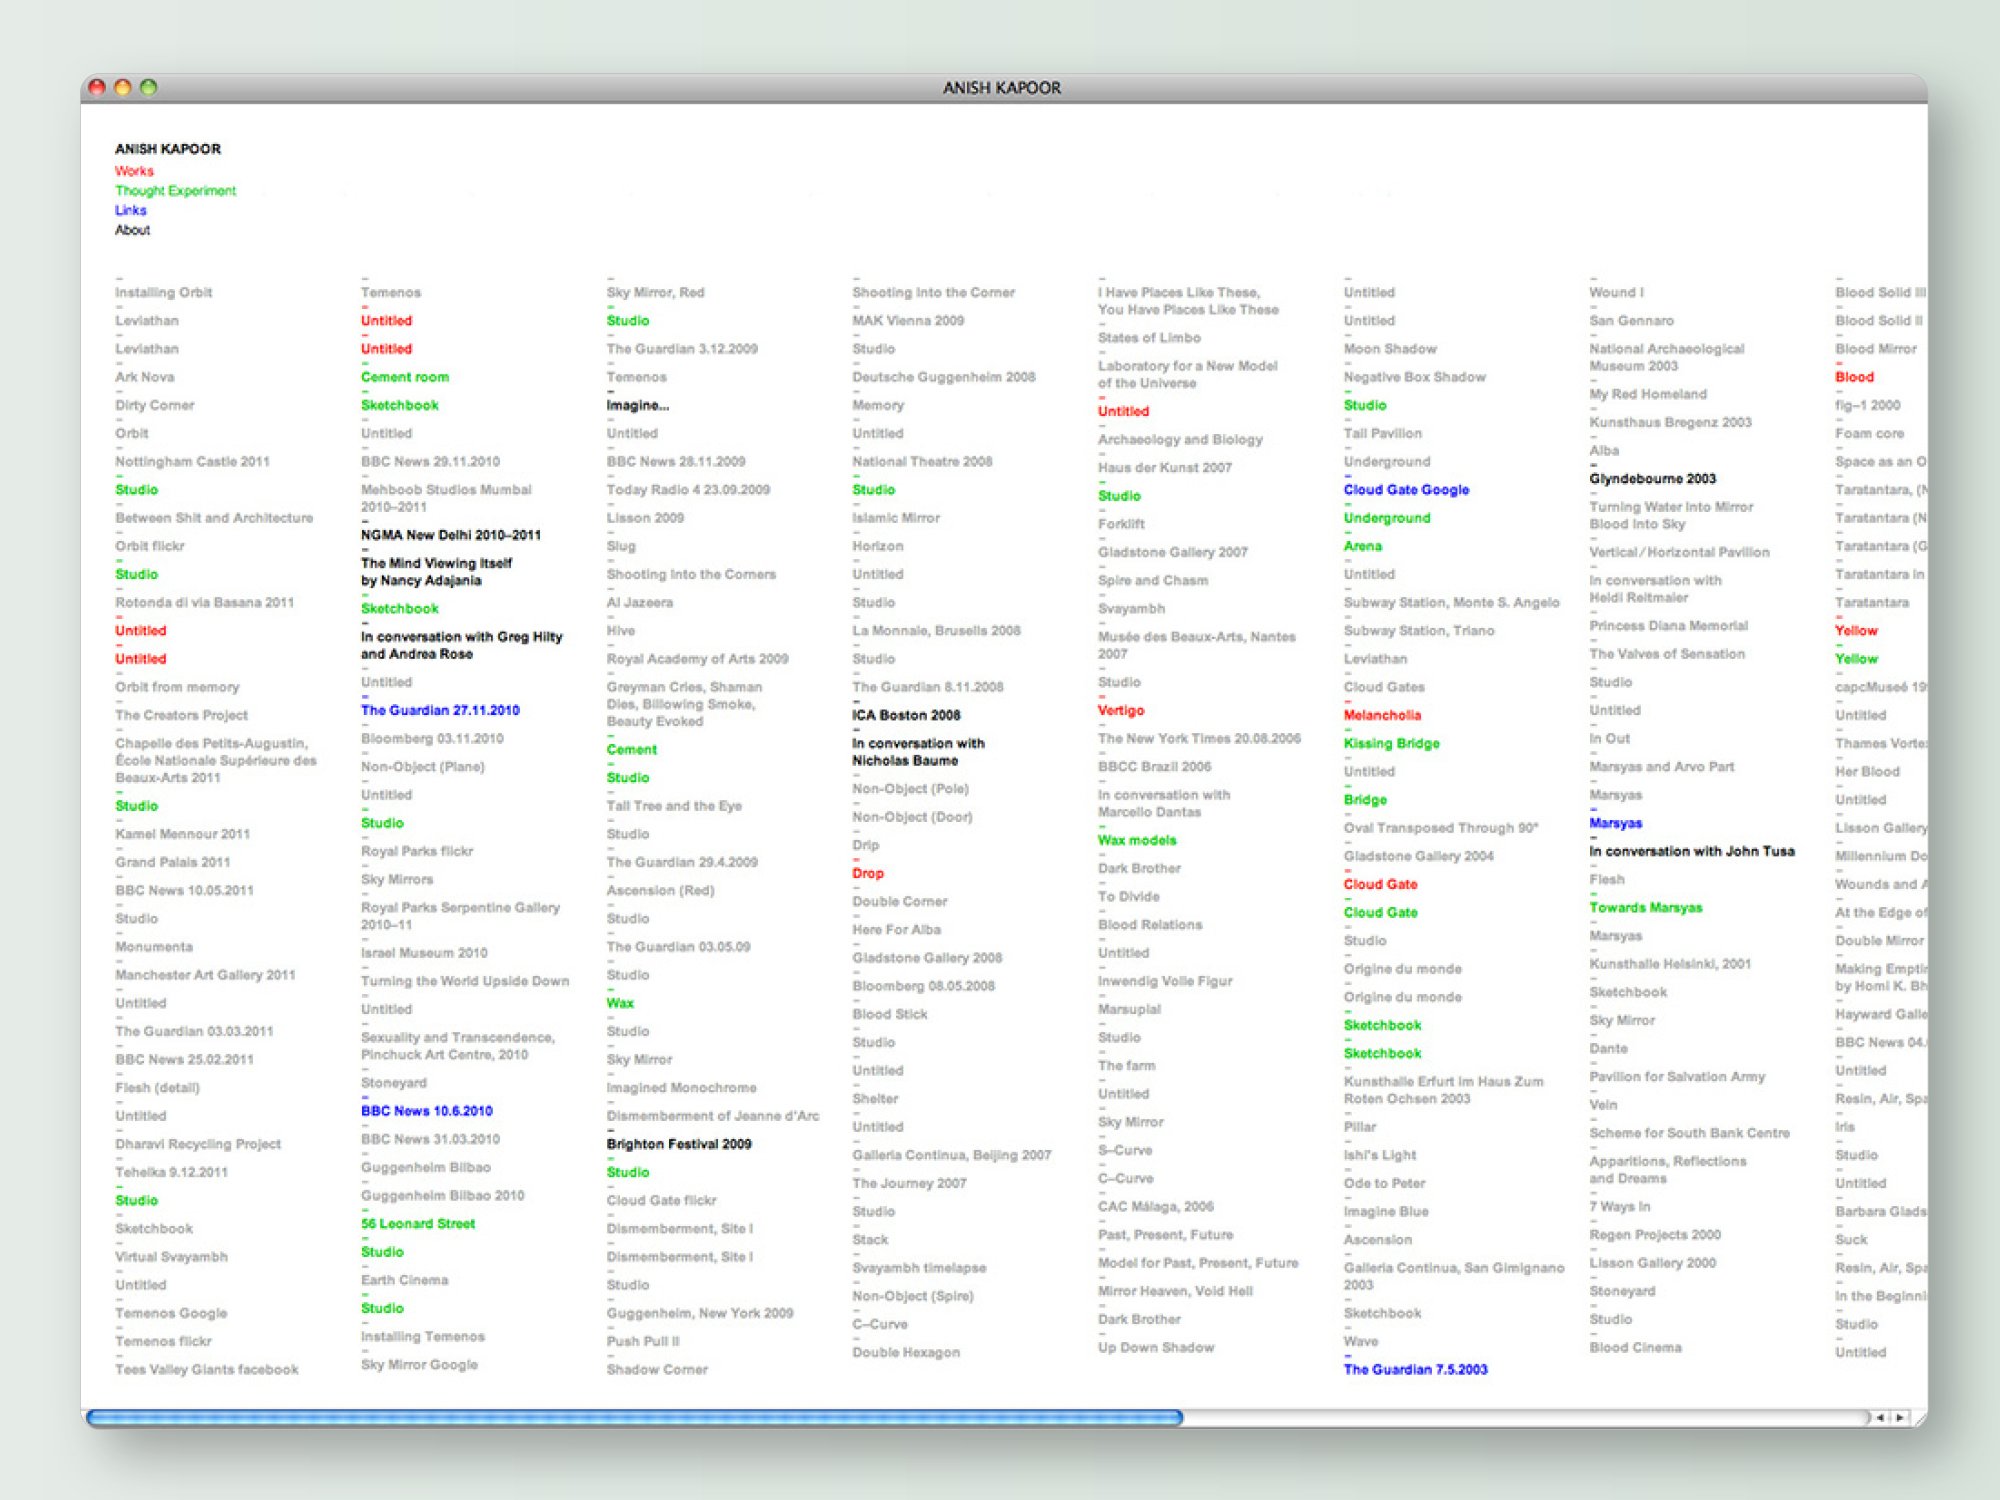2000x1500 pixels.
Task: Open Tall Tree and the Eye
Action: pyautogui.click(x=674, y=806)
